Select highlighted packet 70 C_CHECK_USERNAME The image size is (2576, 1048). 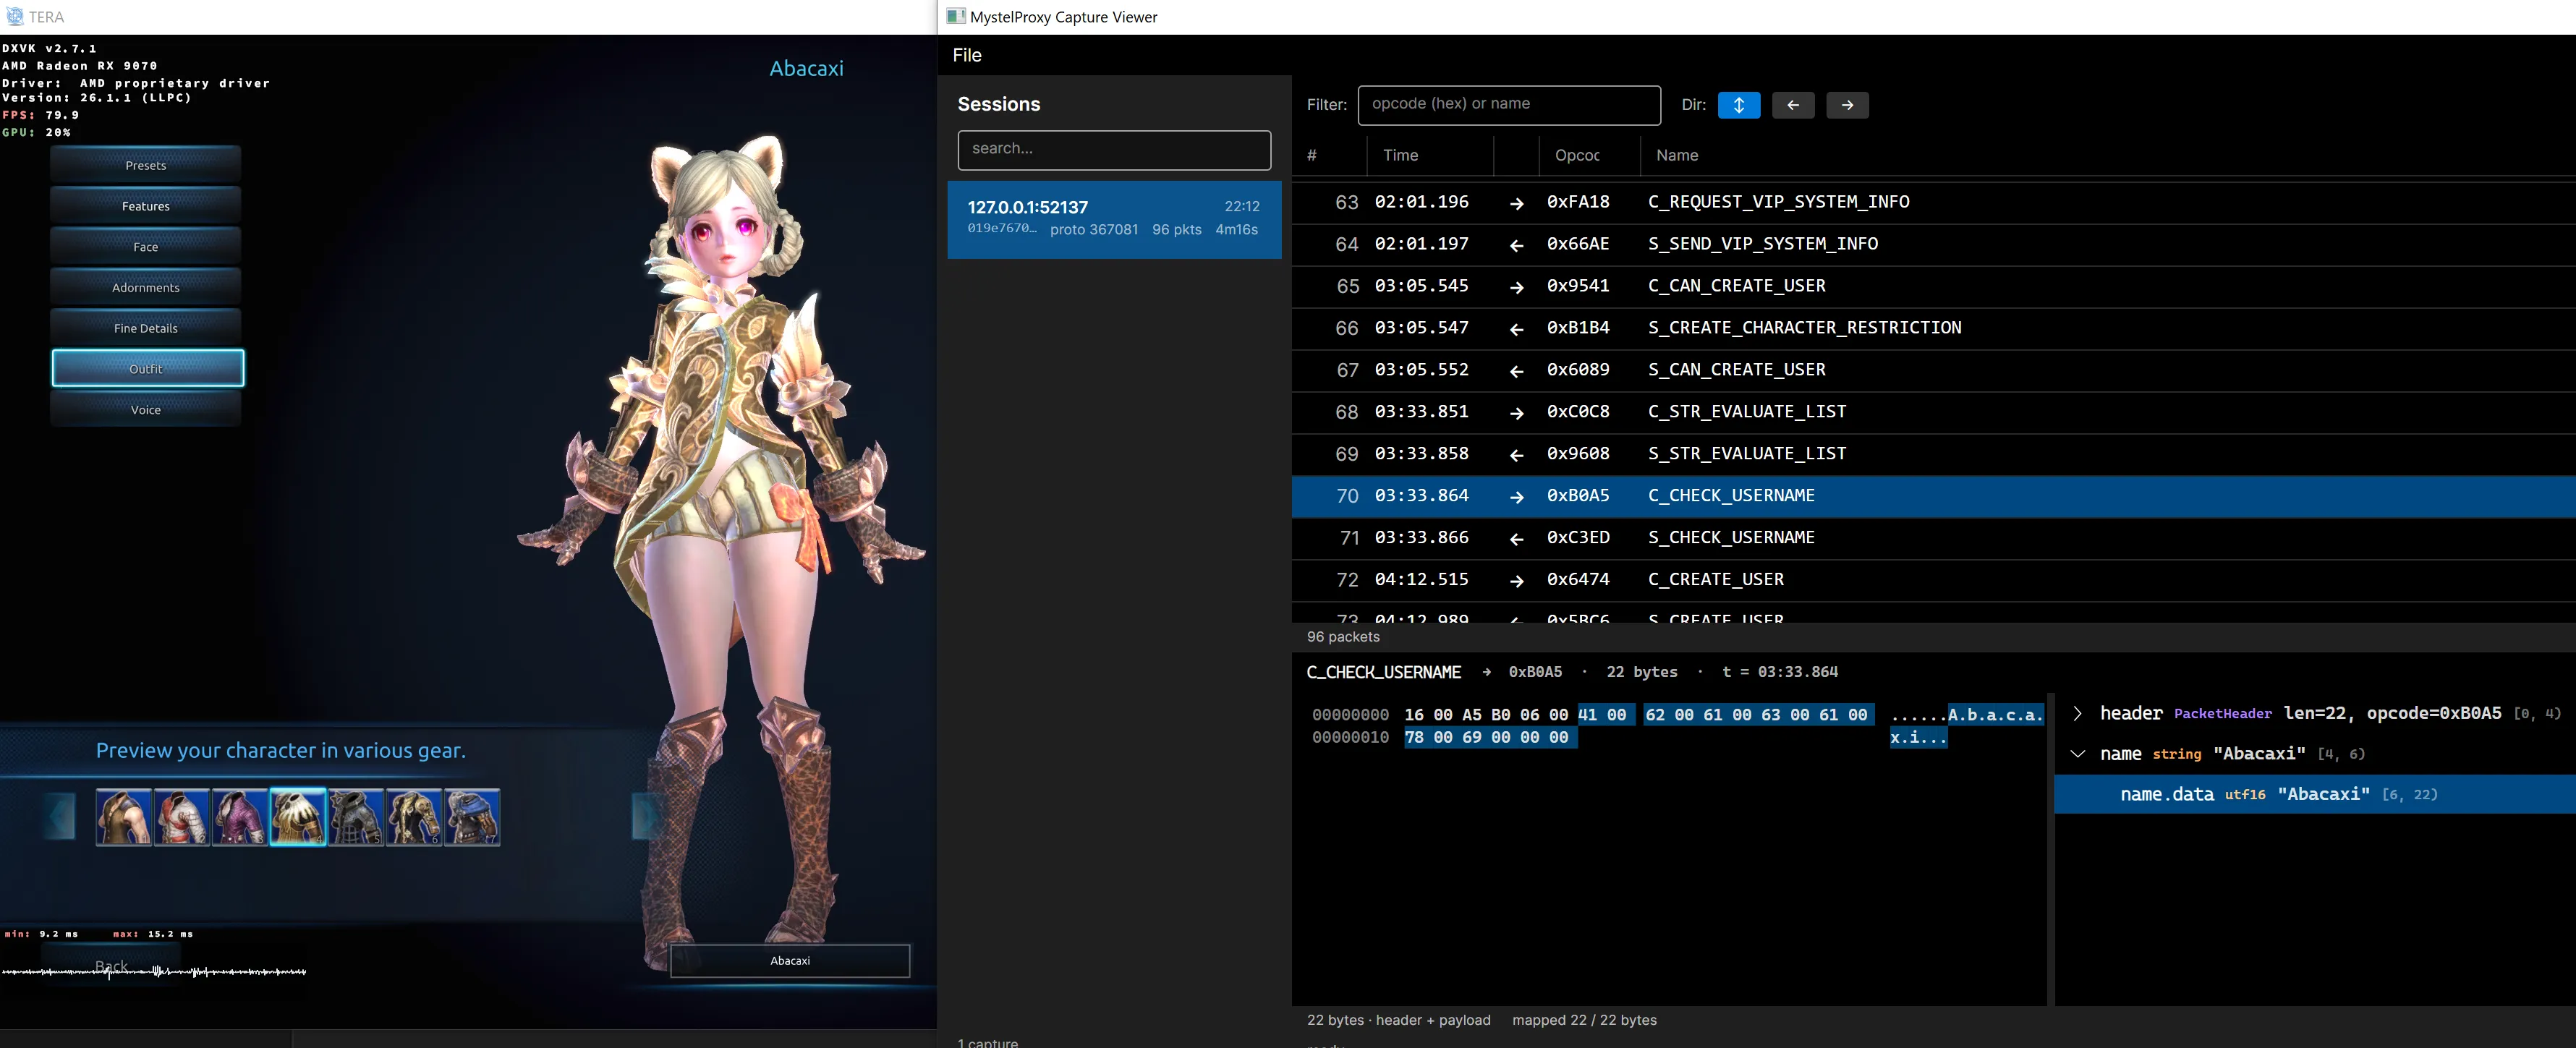point(1933,496)
